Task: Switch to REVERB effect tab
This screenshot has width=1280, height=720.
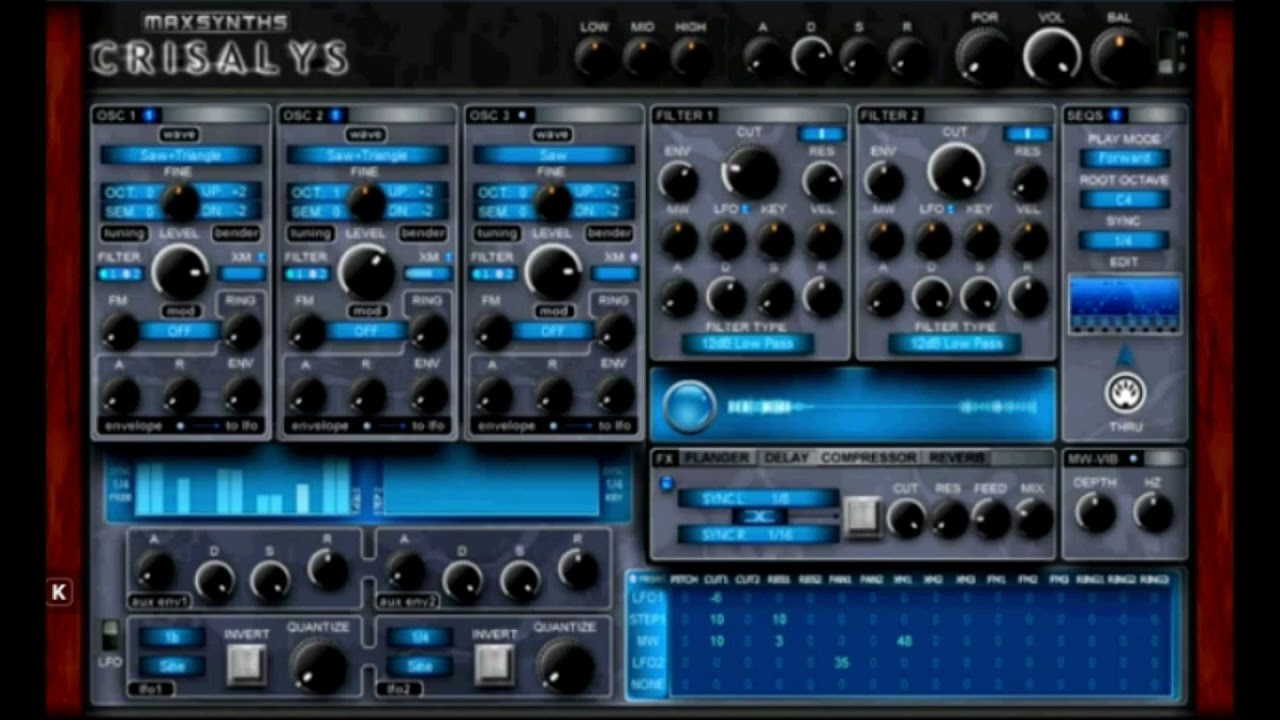Action: coord(957,457)
